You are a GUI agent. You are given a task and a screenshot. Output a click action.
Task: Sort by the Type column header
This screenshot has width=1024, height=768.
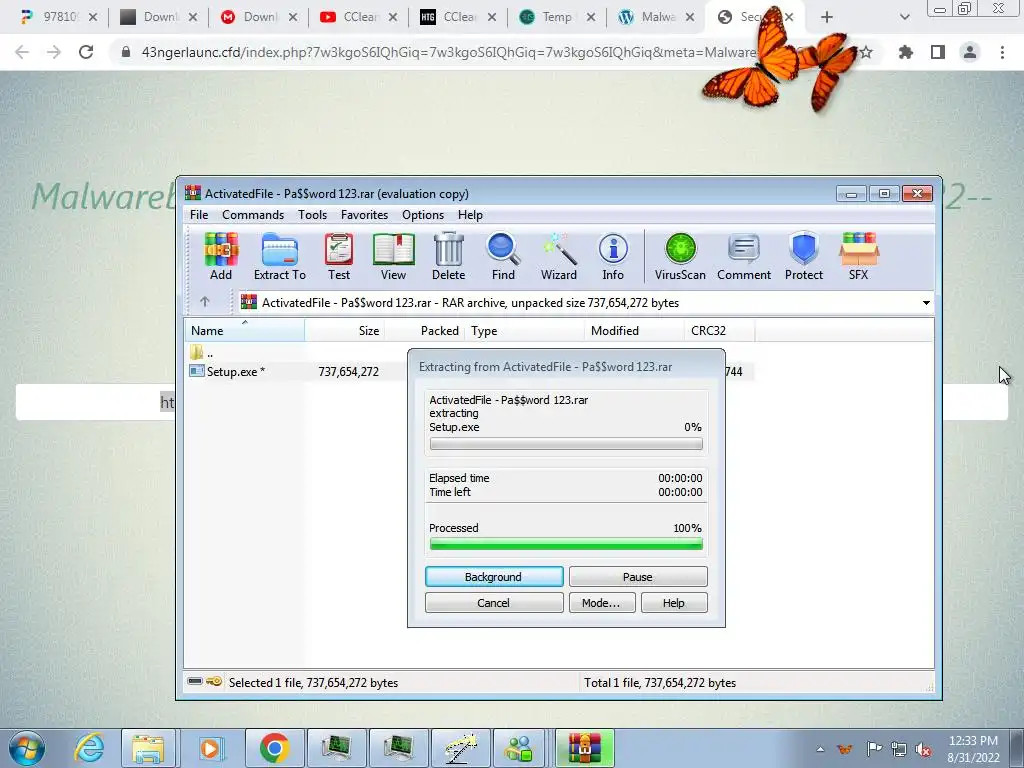[x=524, y=330]
